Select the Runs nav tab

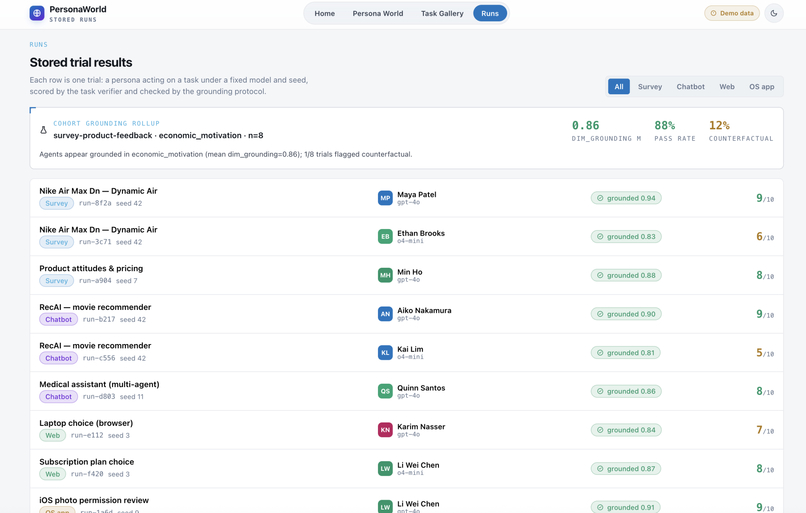tap(490, 13)
